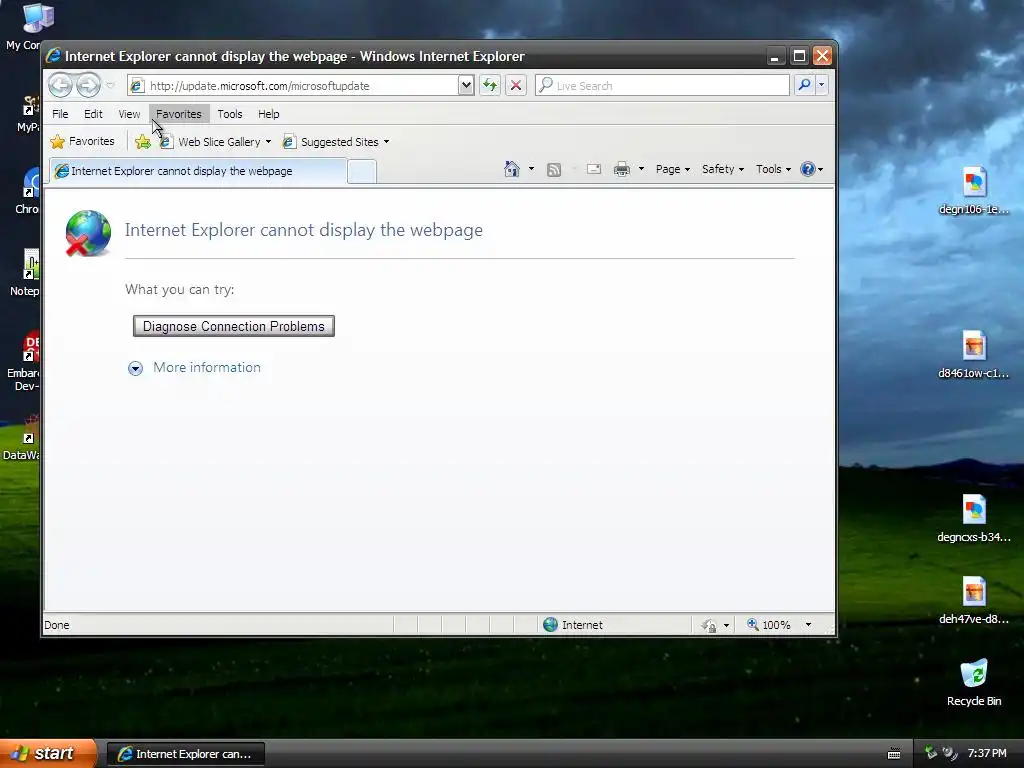The width and height of the screenshot is (1024, 768).
Task: Click the 100% zoom level button
Action: coord(769,625)
